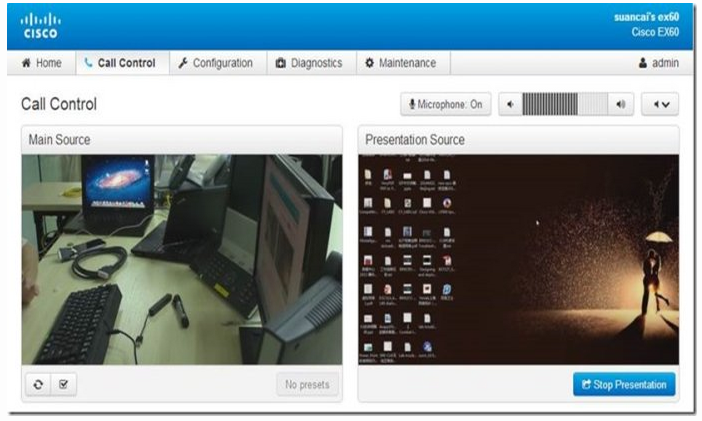Click the gear icon on the Maintenance tab
Image resolution: width=702 pixels, height=421 pixels.
(x=369, y=63)
